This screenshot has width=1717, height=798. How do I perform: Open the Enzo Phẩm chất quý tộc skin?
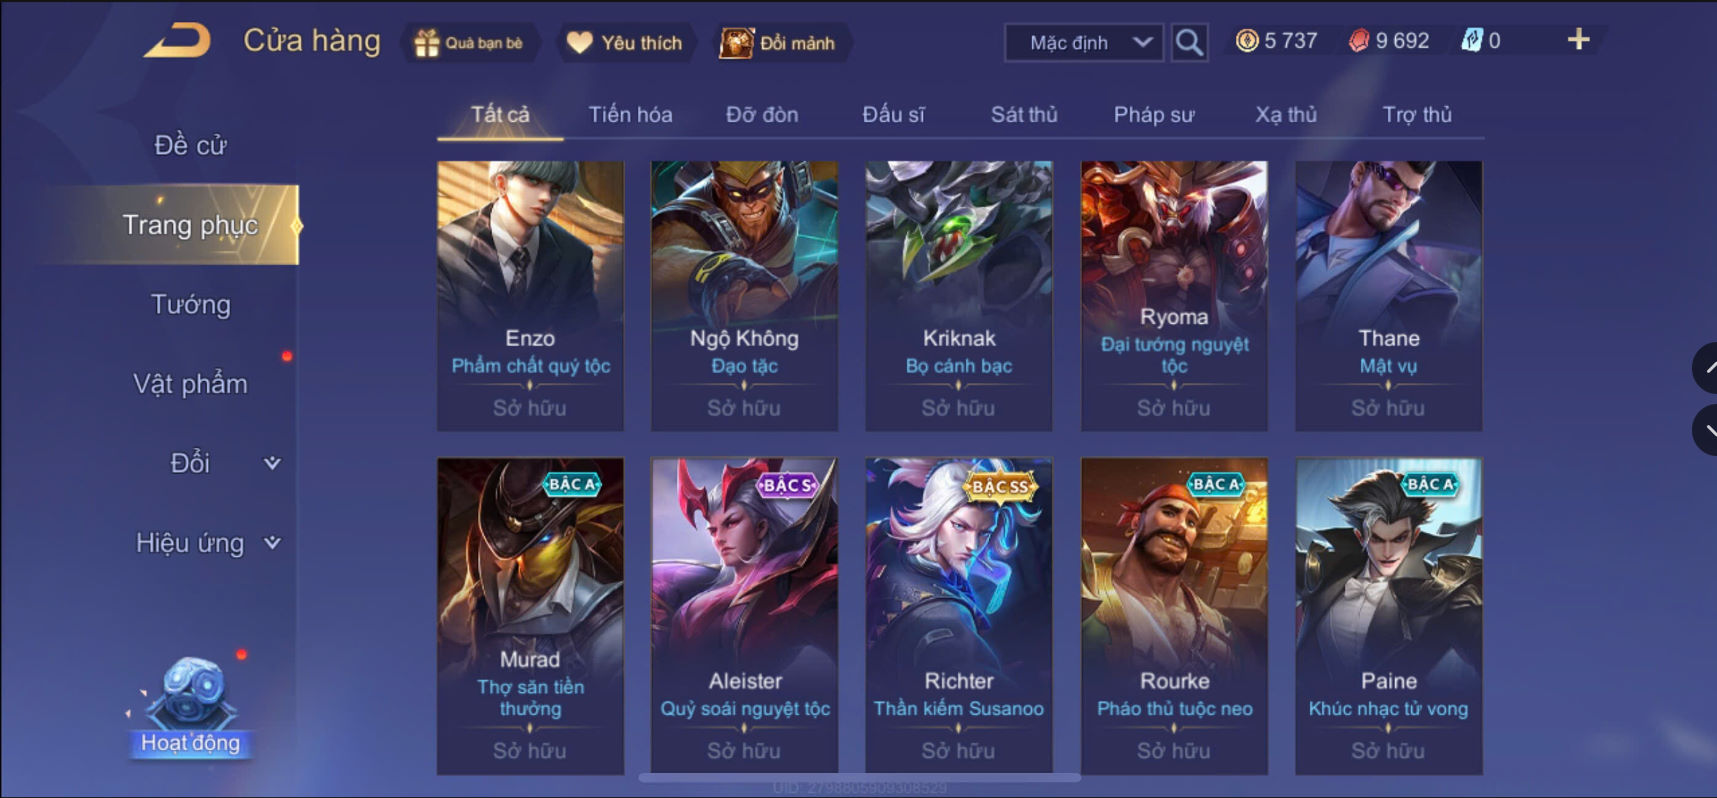[530, 296]
